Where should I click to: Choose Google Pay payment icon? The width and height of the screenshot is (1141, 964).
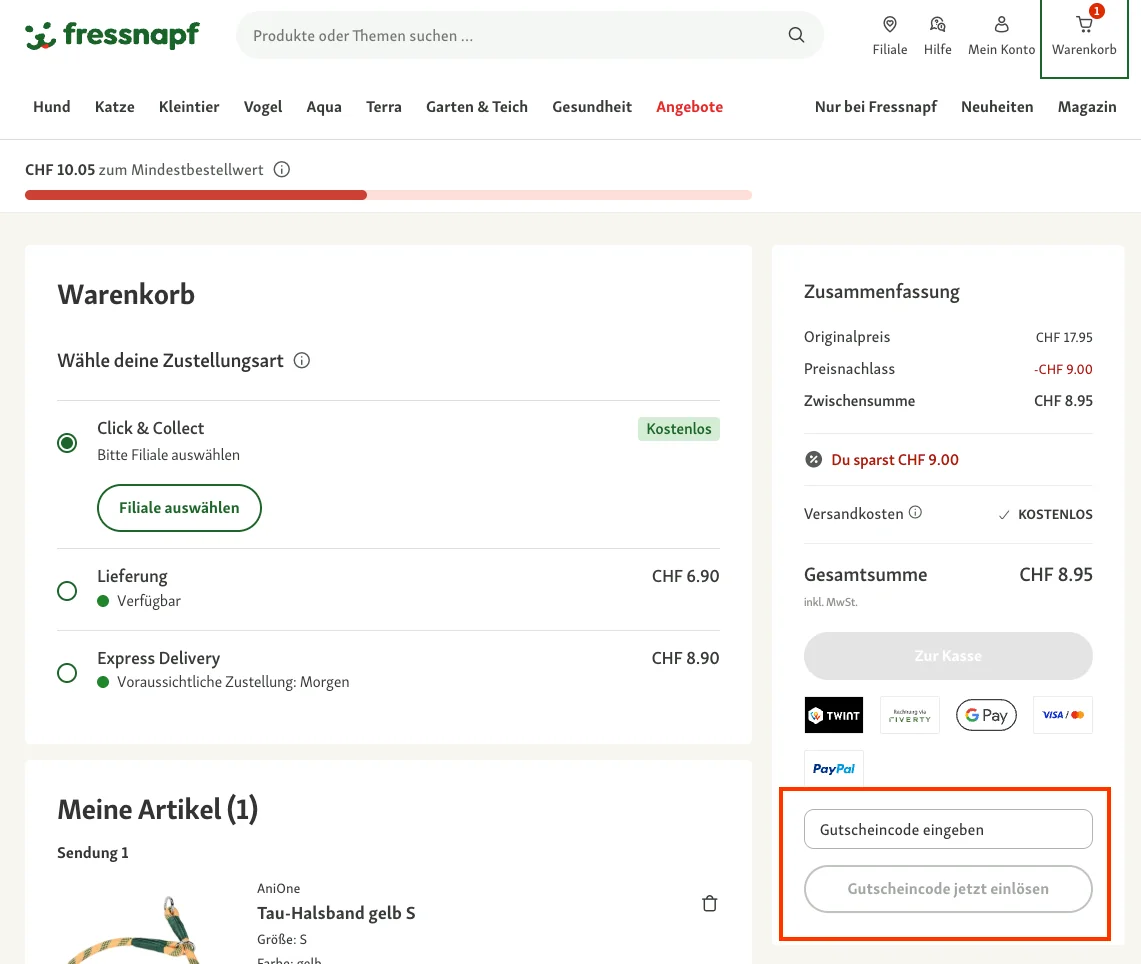986,715
